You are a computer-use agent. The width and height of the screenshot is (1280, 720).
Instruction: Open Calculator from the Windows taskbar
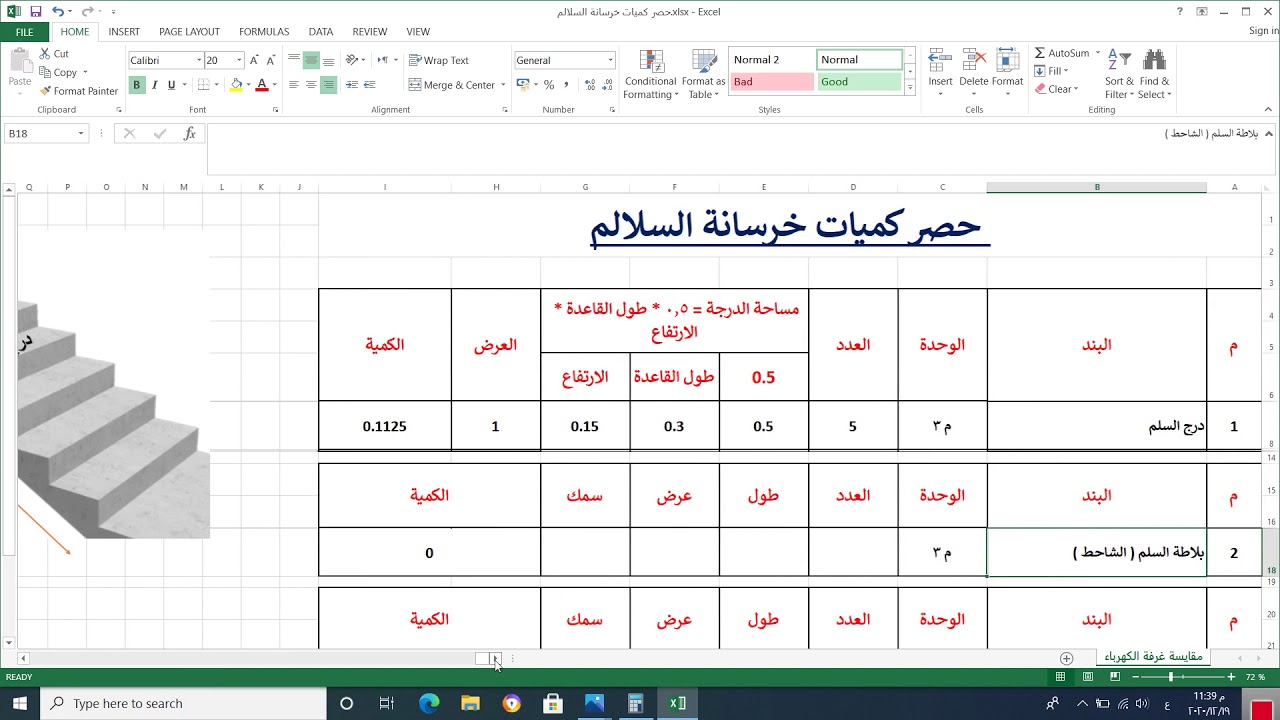click(x=635, y=703)
